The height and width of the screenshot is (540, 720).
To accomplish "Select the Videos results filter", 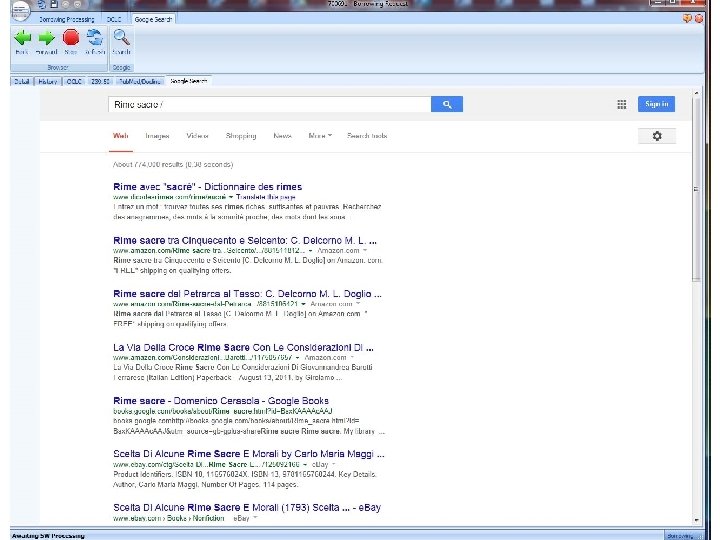I will (197, 136).
